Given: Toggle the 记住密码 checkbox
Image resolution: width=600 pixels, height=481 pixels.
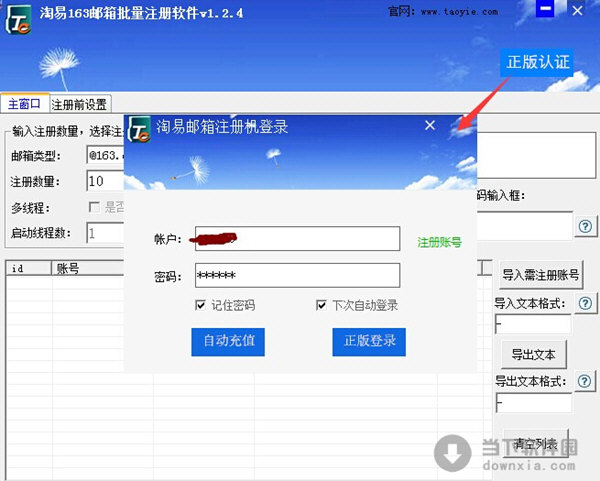Looking at the screenshot, I should click(x=200, y=305).
